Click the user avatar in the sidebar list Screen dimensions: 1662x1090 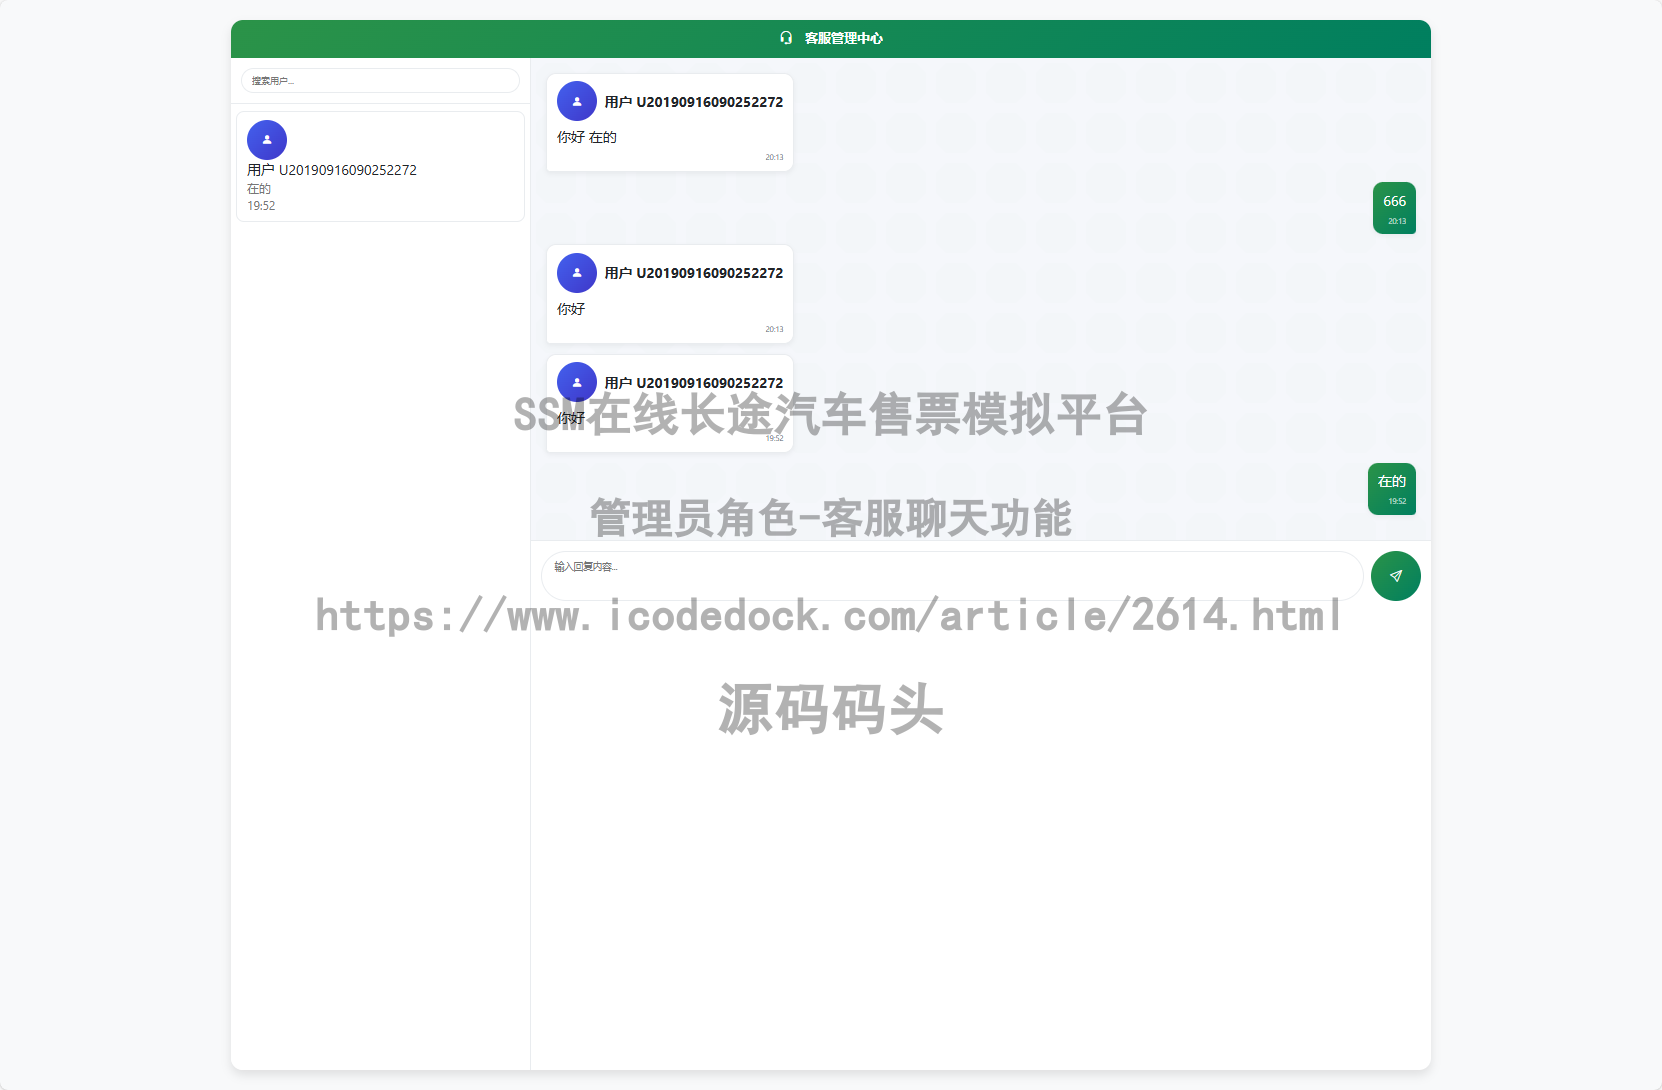point(267,140)
